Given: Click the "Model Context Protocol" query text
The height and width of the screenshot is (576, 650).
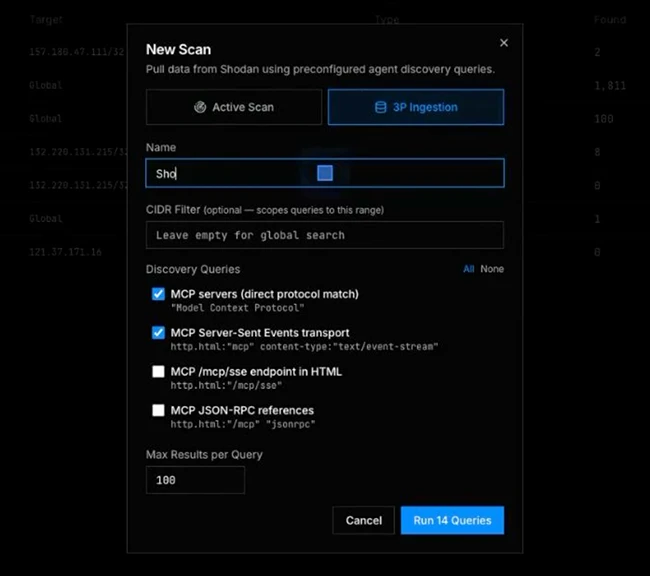Looking at the screenshot, I should click(238, 308).
